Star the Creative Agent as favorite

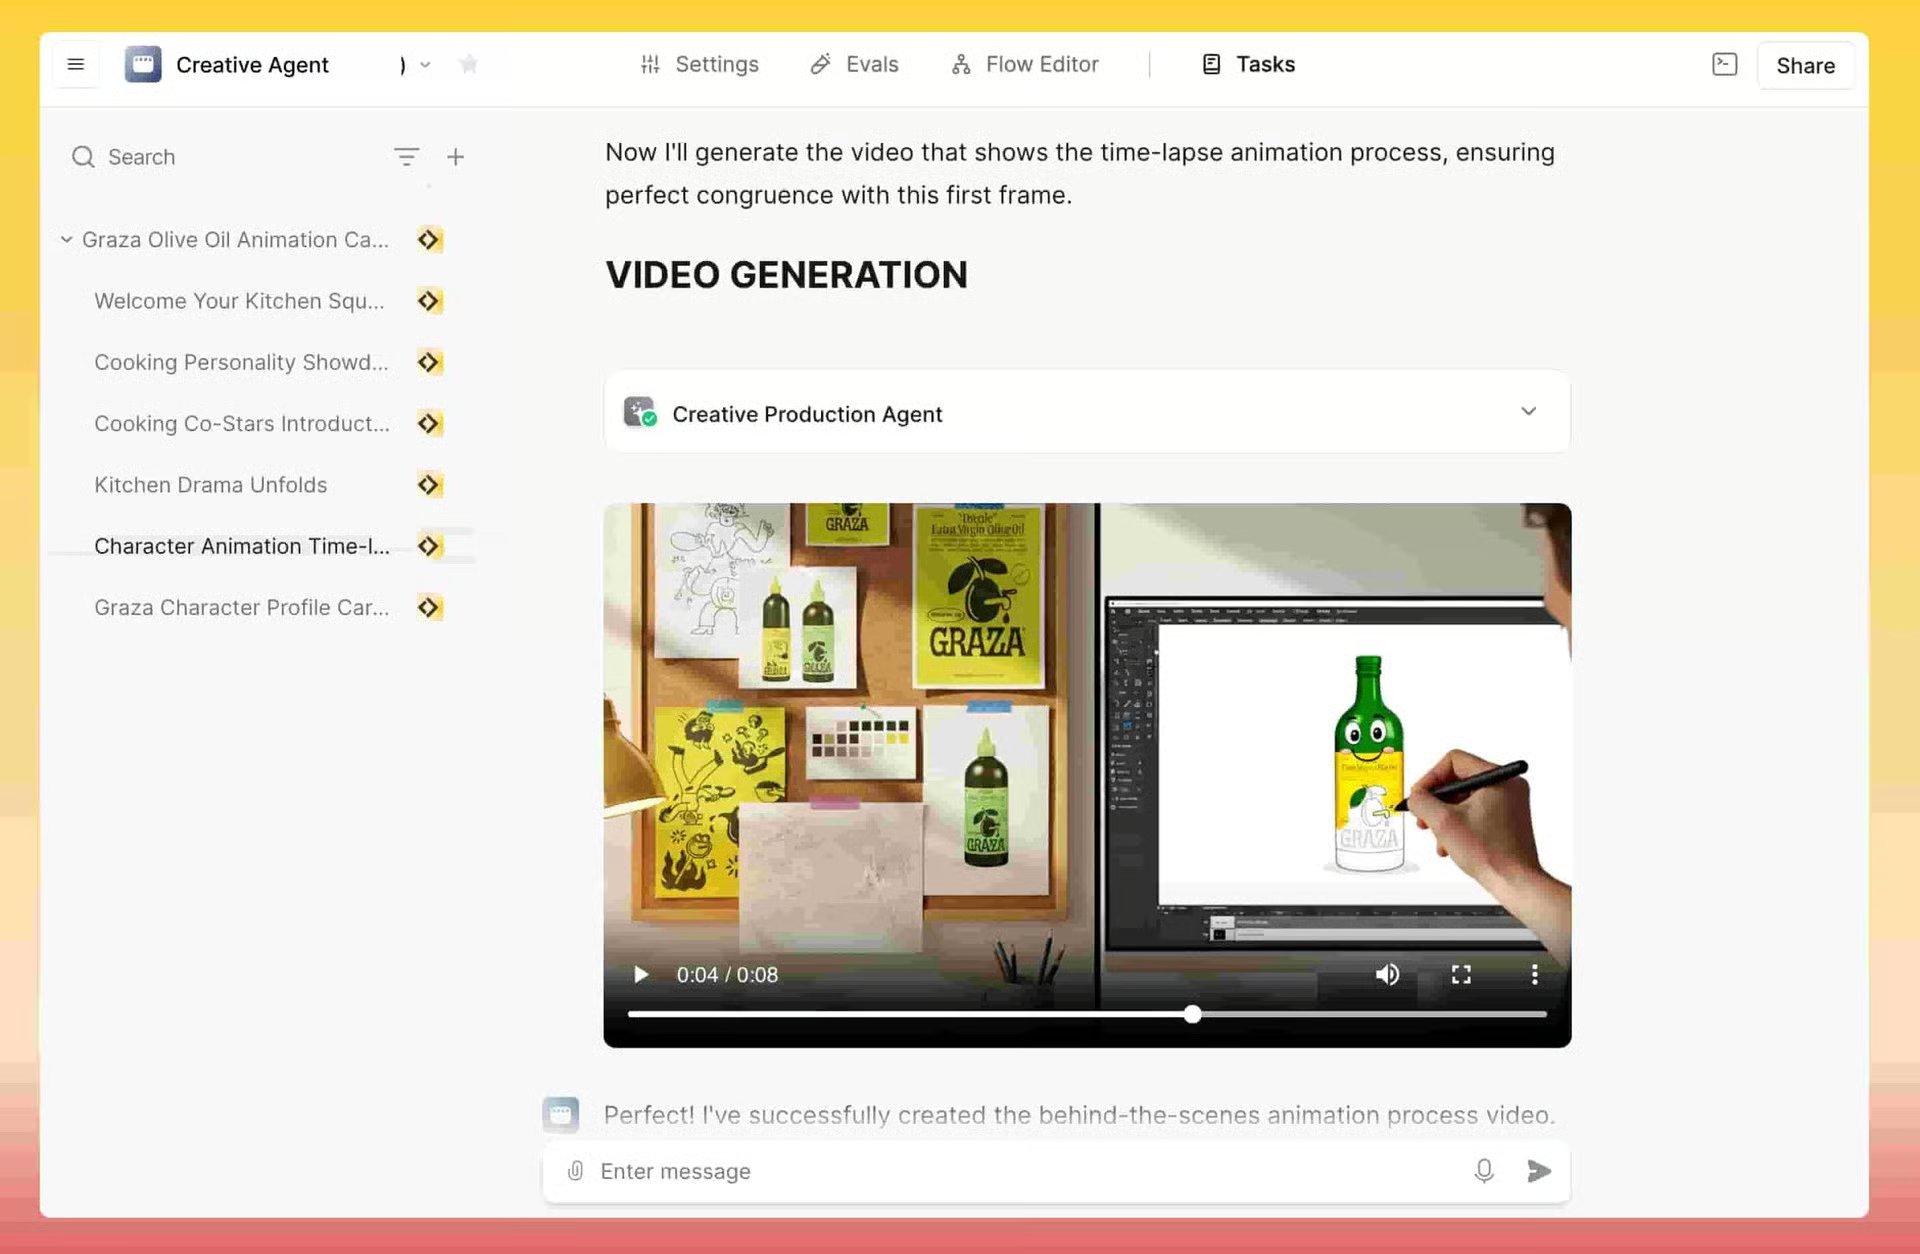point(468,65)
